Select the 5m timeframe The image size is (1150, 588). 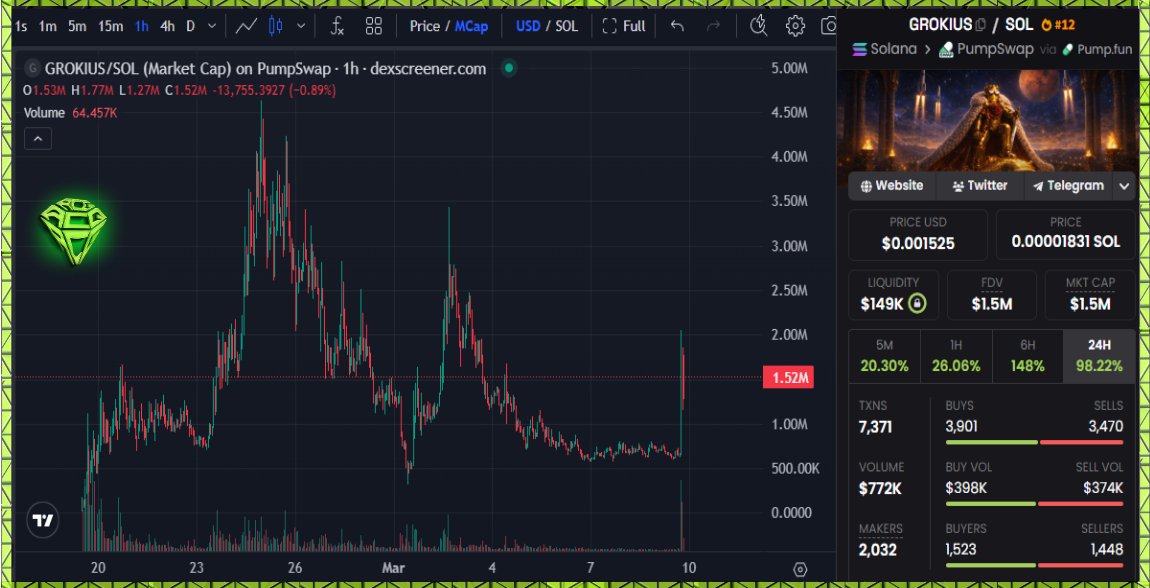point(77,26)
